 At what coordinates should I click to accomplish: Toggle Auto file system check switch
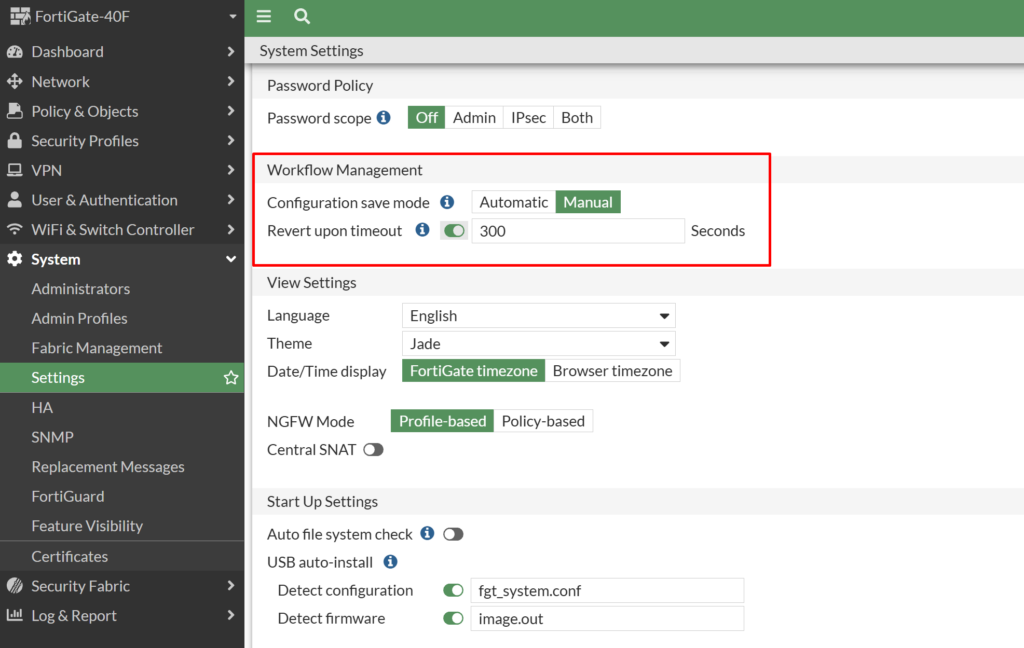tap(453, 534)
